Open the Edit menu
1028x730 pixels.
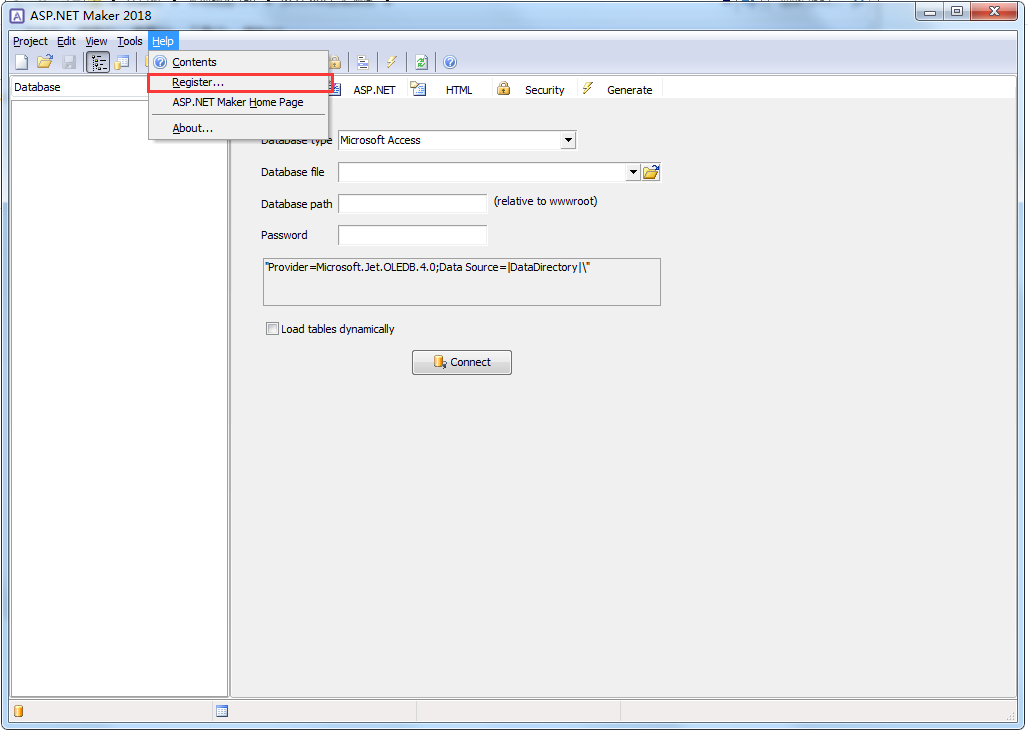click(x=66, y=41)
